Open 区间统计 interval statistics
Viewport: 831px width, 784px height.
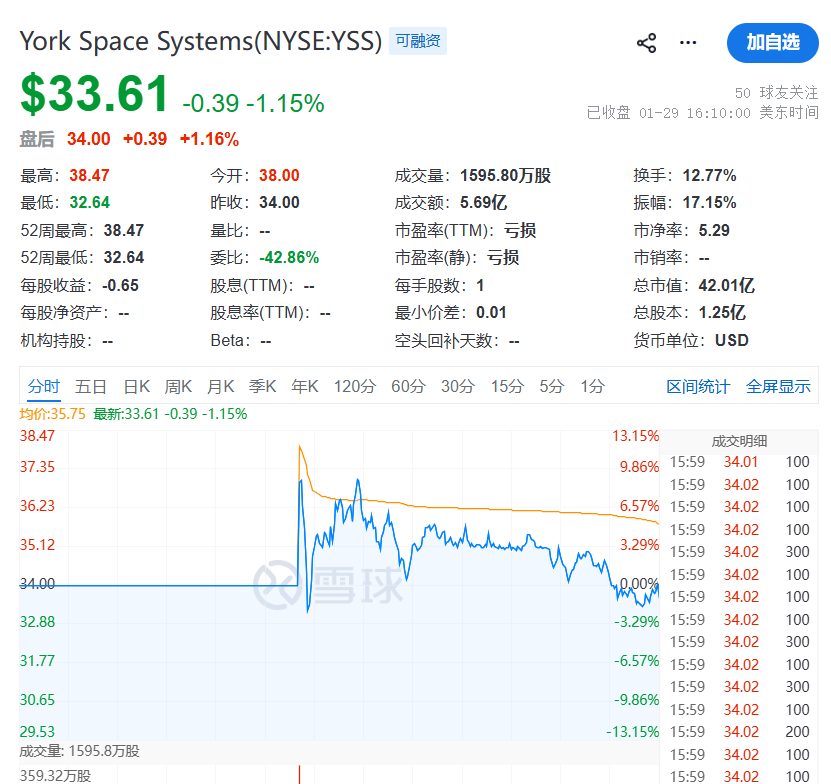[x=698, y=387]
